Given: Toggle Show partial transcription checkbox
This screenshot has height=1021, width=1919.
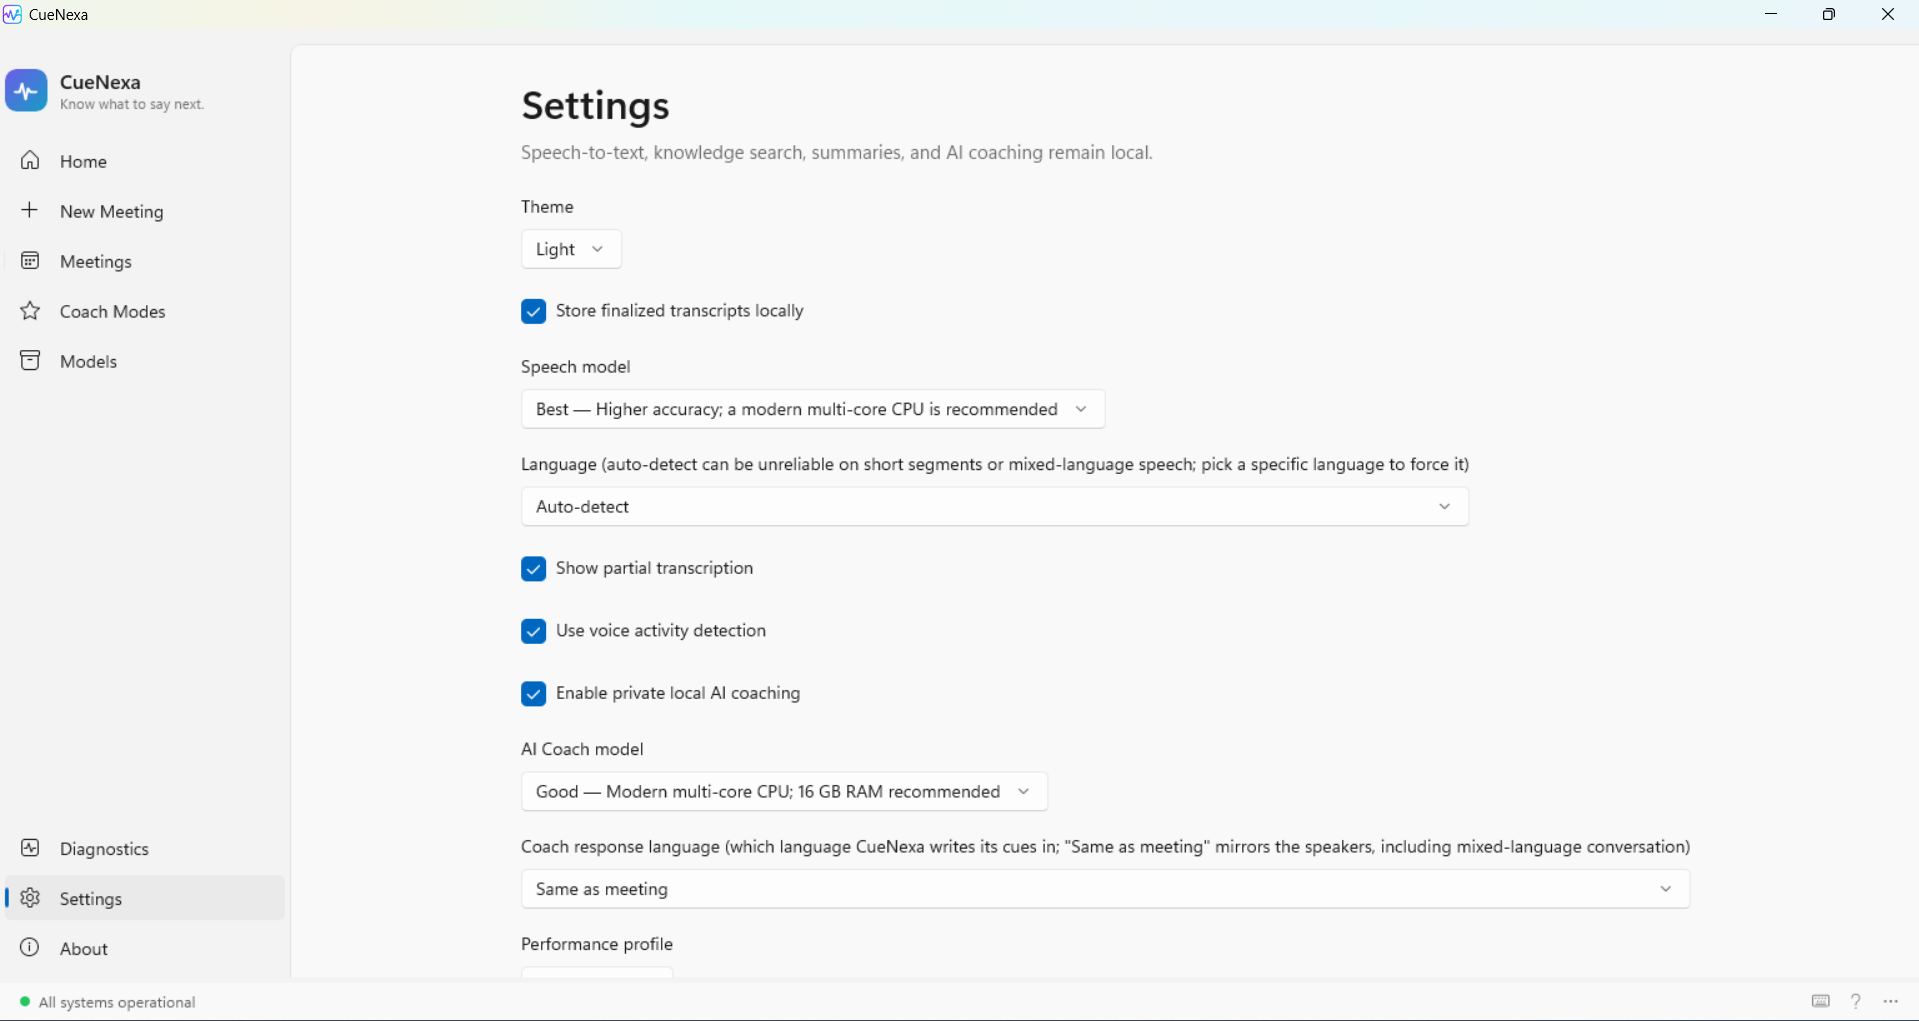Looking at the screenshot, I should pos(533,569).
